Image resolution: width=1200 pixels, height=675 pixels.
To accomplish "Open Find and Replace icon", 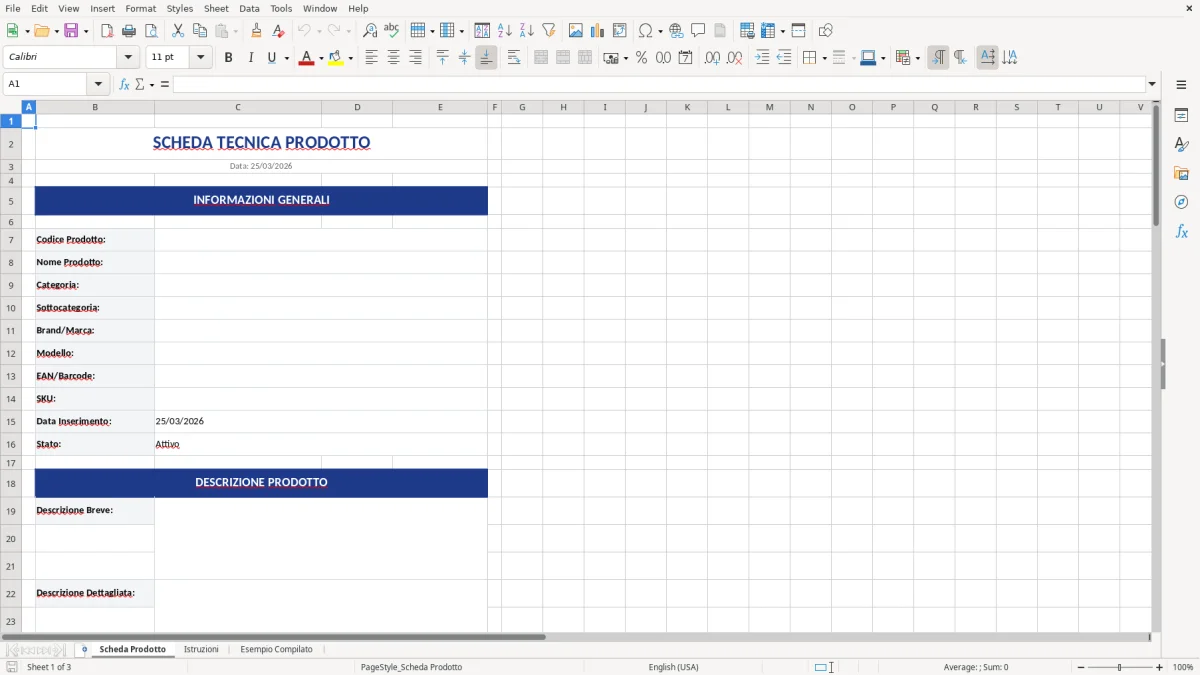I will coord(370,30).
